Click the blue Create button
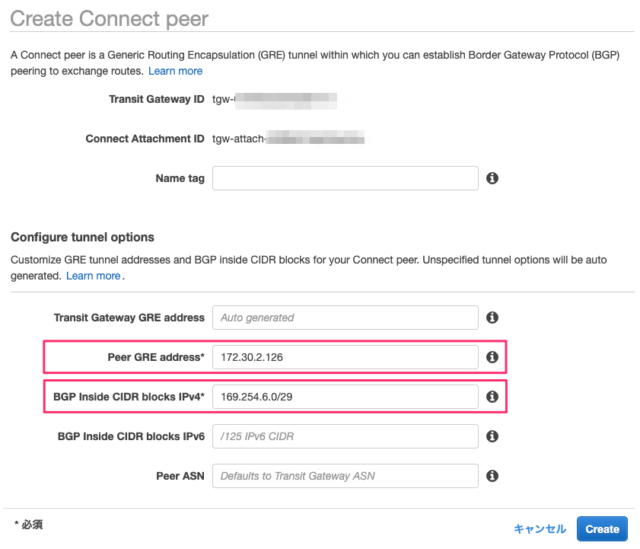The image size is (640, 549). [602, 529]
